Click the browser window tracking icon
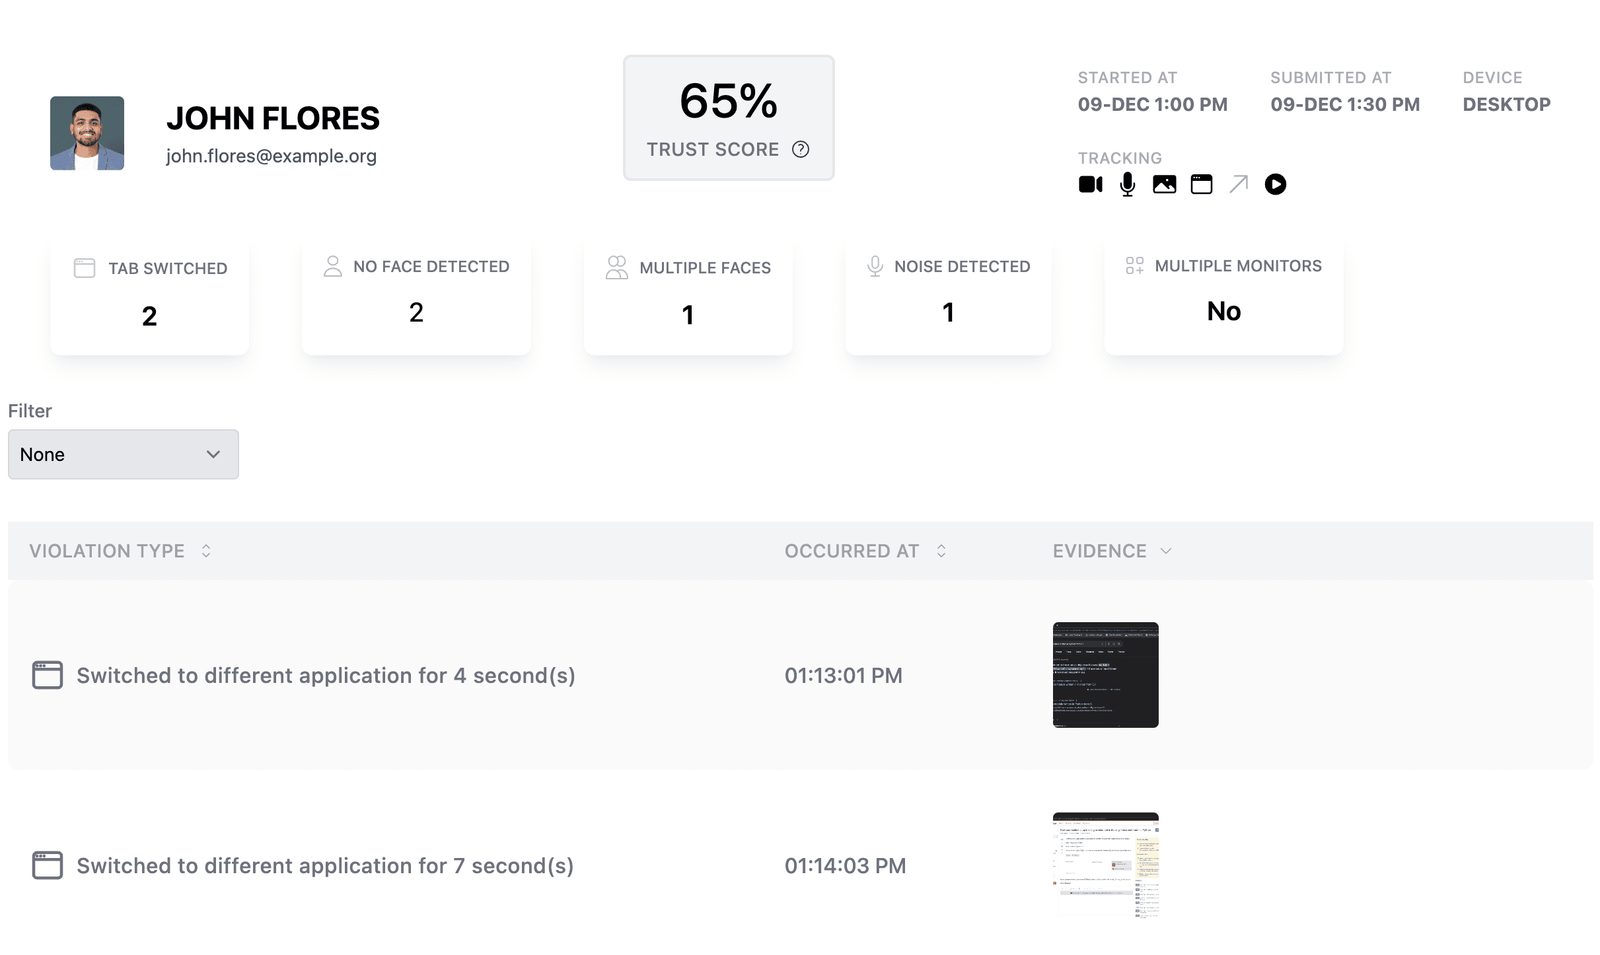Image resolution: width=1600 pixels, height=955 pixels. point(1201,184)
